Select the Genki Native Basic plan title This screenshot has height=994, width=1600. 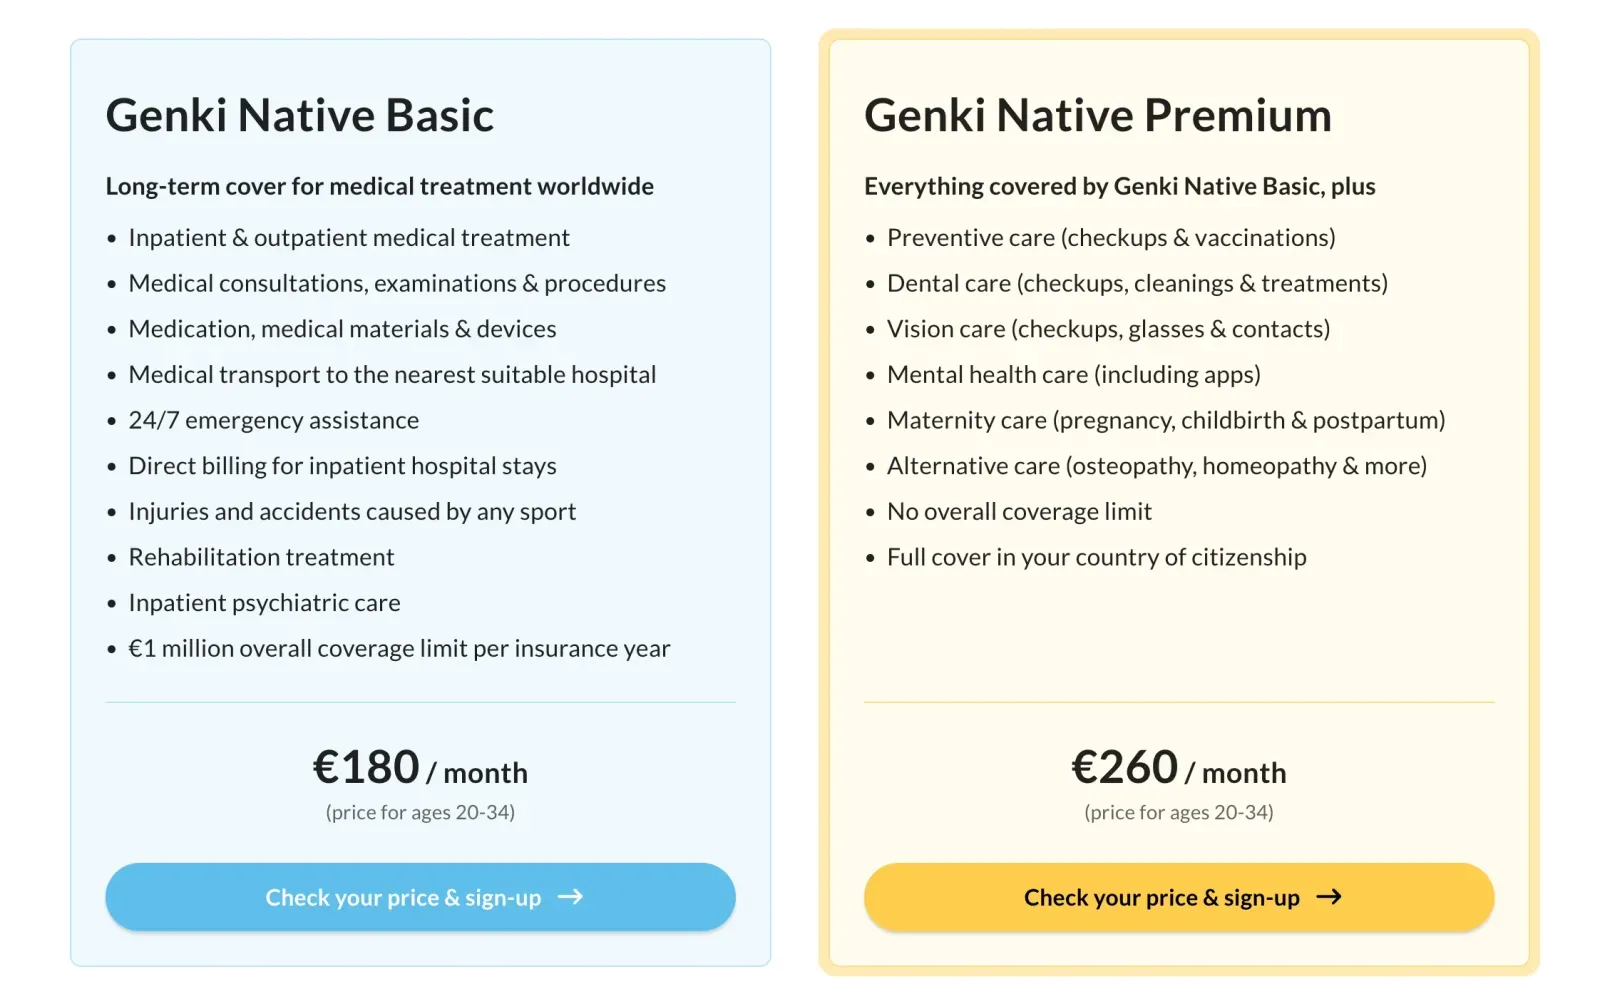point(299,114)
